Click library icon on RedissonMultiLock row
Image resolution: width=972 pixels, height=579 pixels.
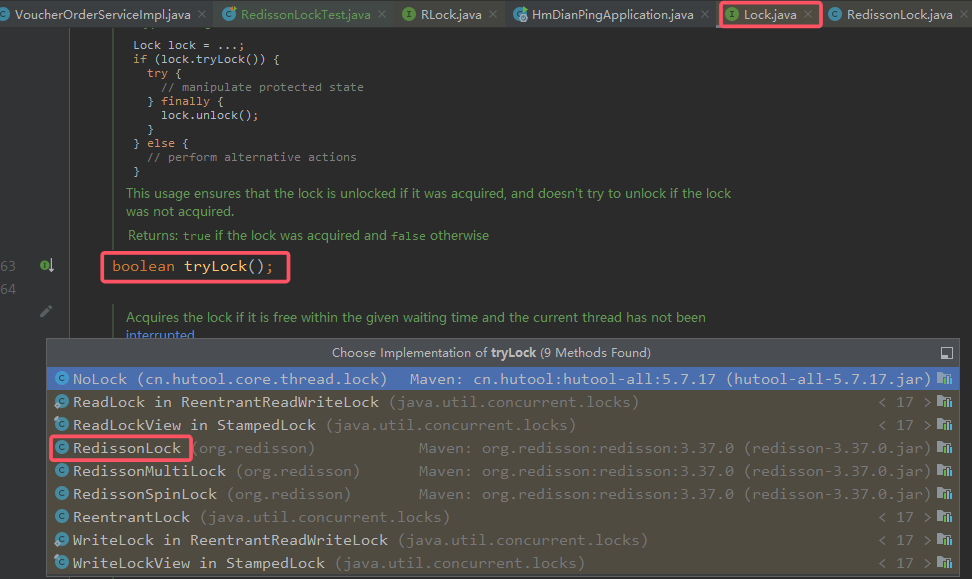click(x=945, y=471)
